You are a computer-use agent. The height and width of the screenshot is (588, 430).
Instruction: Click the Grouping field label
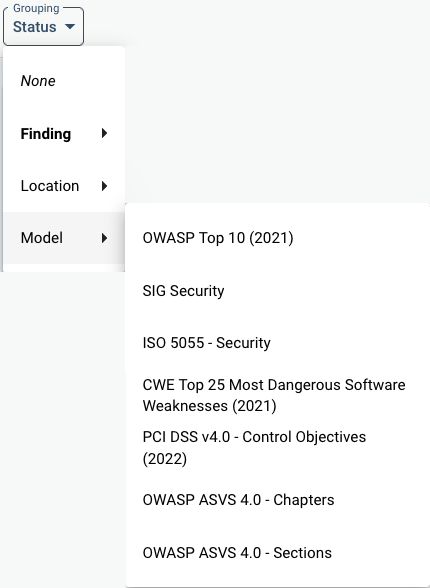tap(36, 8)
